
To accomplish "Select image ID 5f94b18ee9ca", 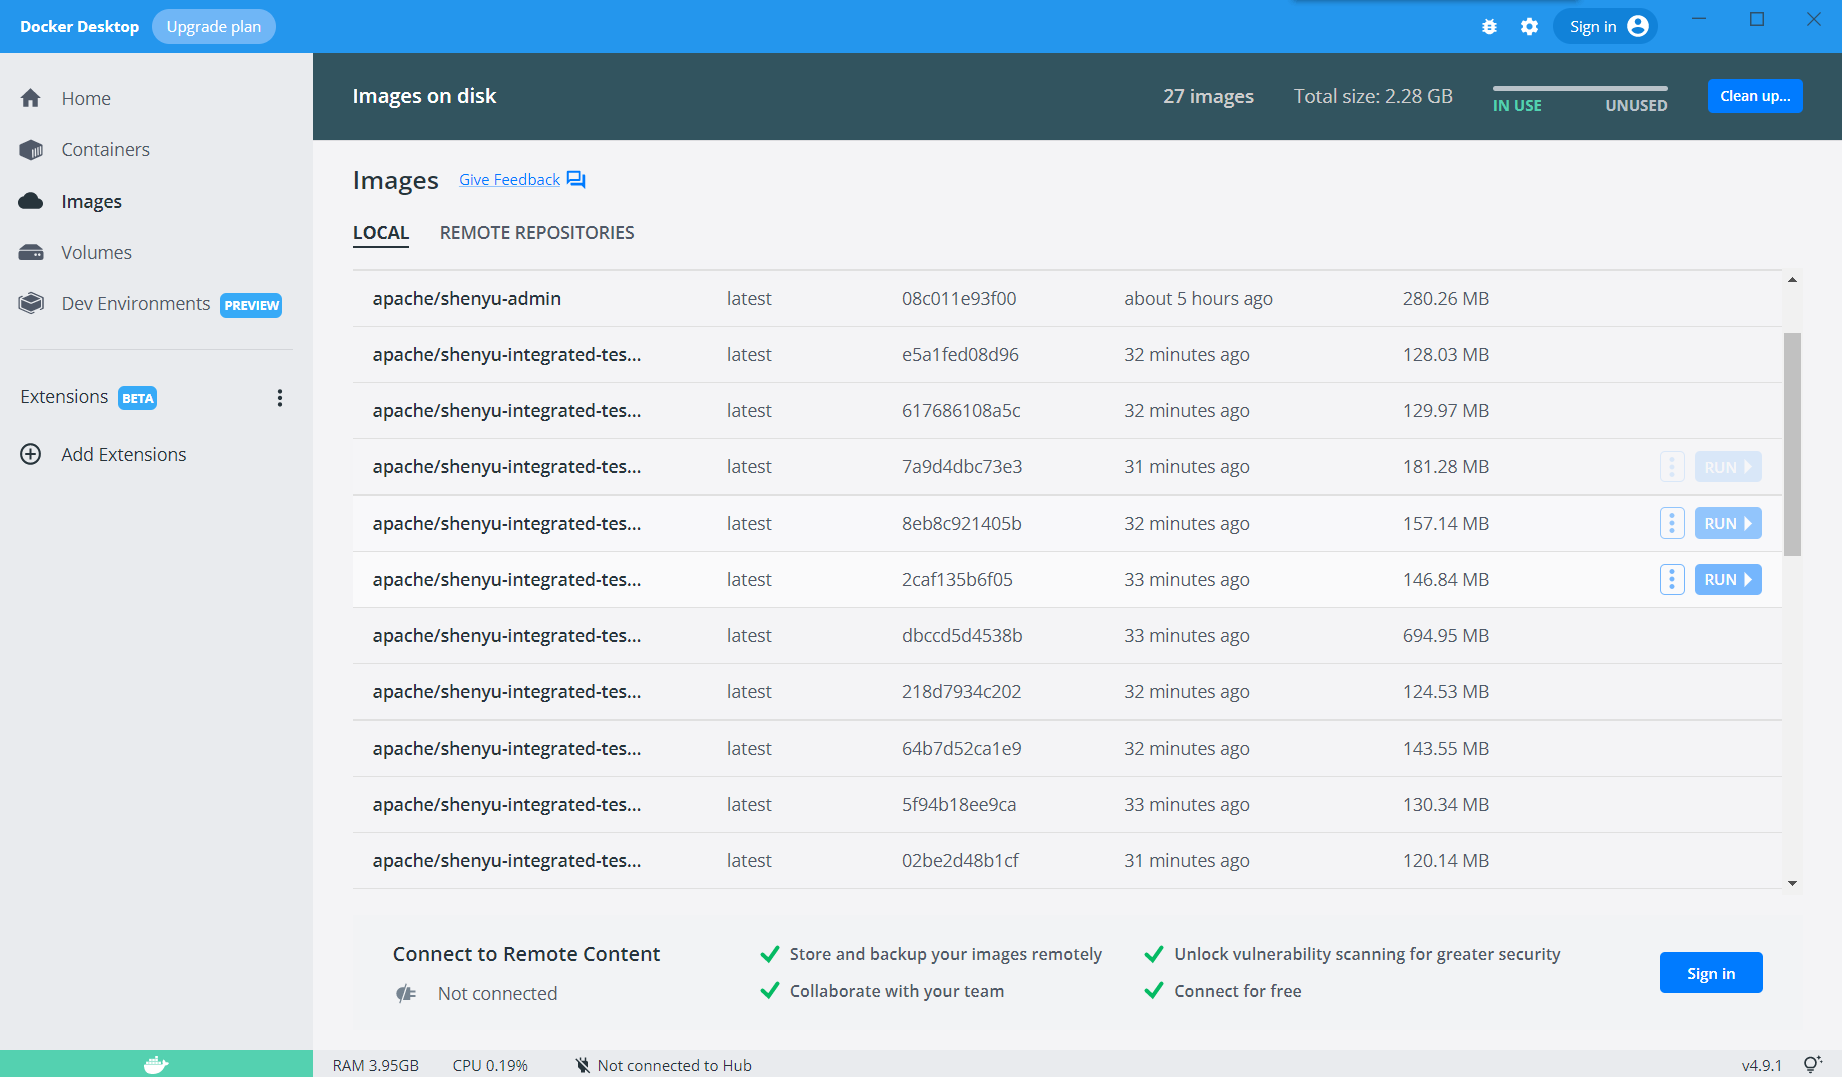I will [x=959, y=805].
